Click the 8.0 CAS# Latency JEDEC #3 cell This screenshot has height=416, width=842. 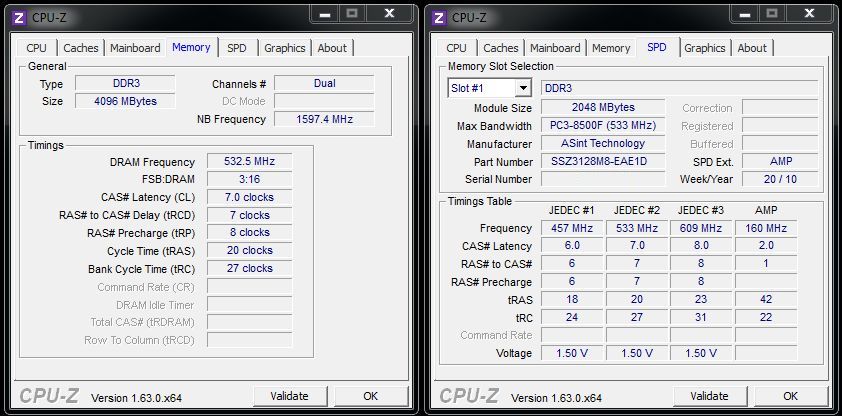(701, 245)
